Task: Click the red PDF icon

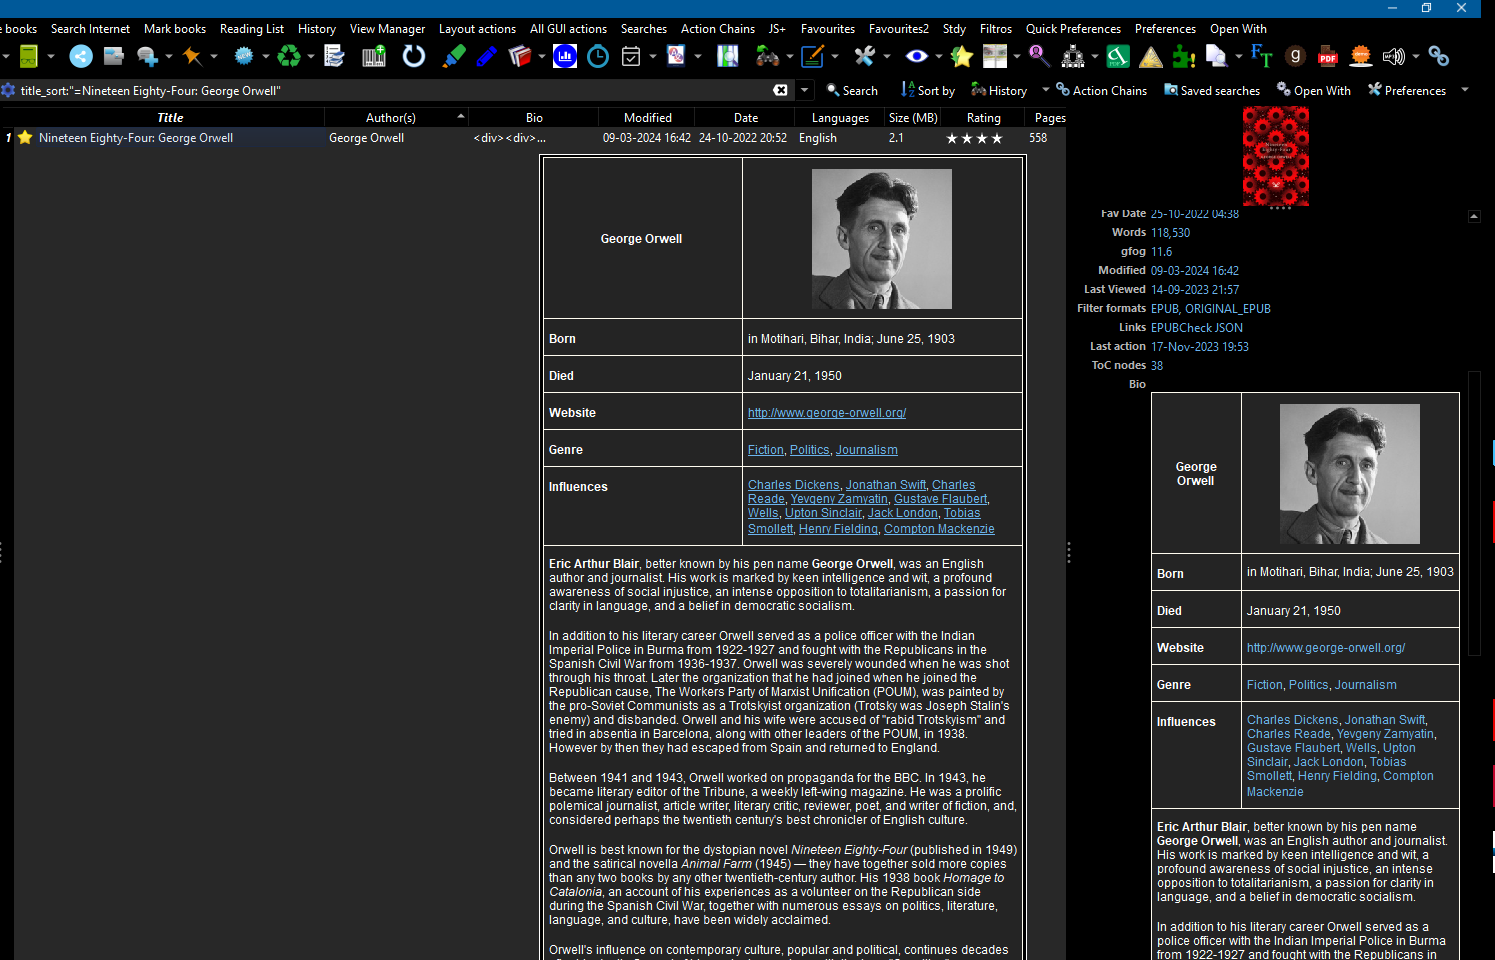Action: click(1328, 57)
